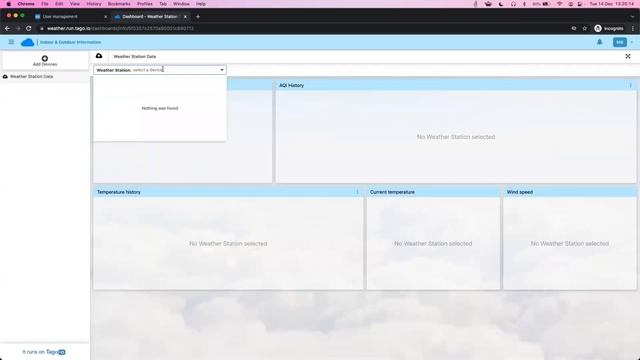Click the Do Not Disturb moon icon
The height and width of the screenshot is (360, 640).
pos(501,4)
